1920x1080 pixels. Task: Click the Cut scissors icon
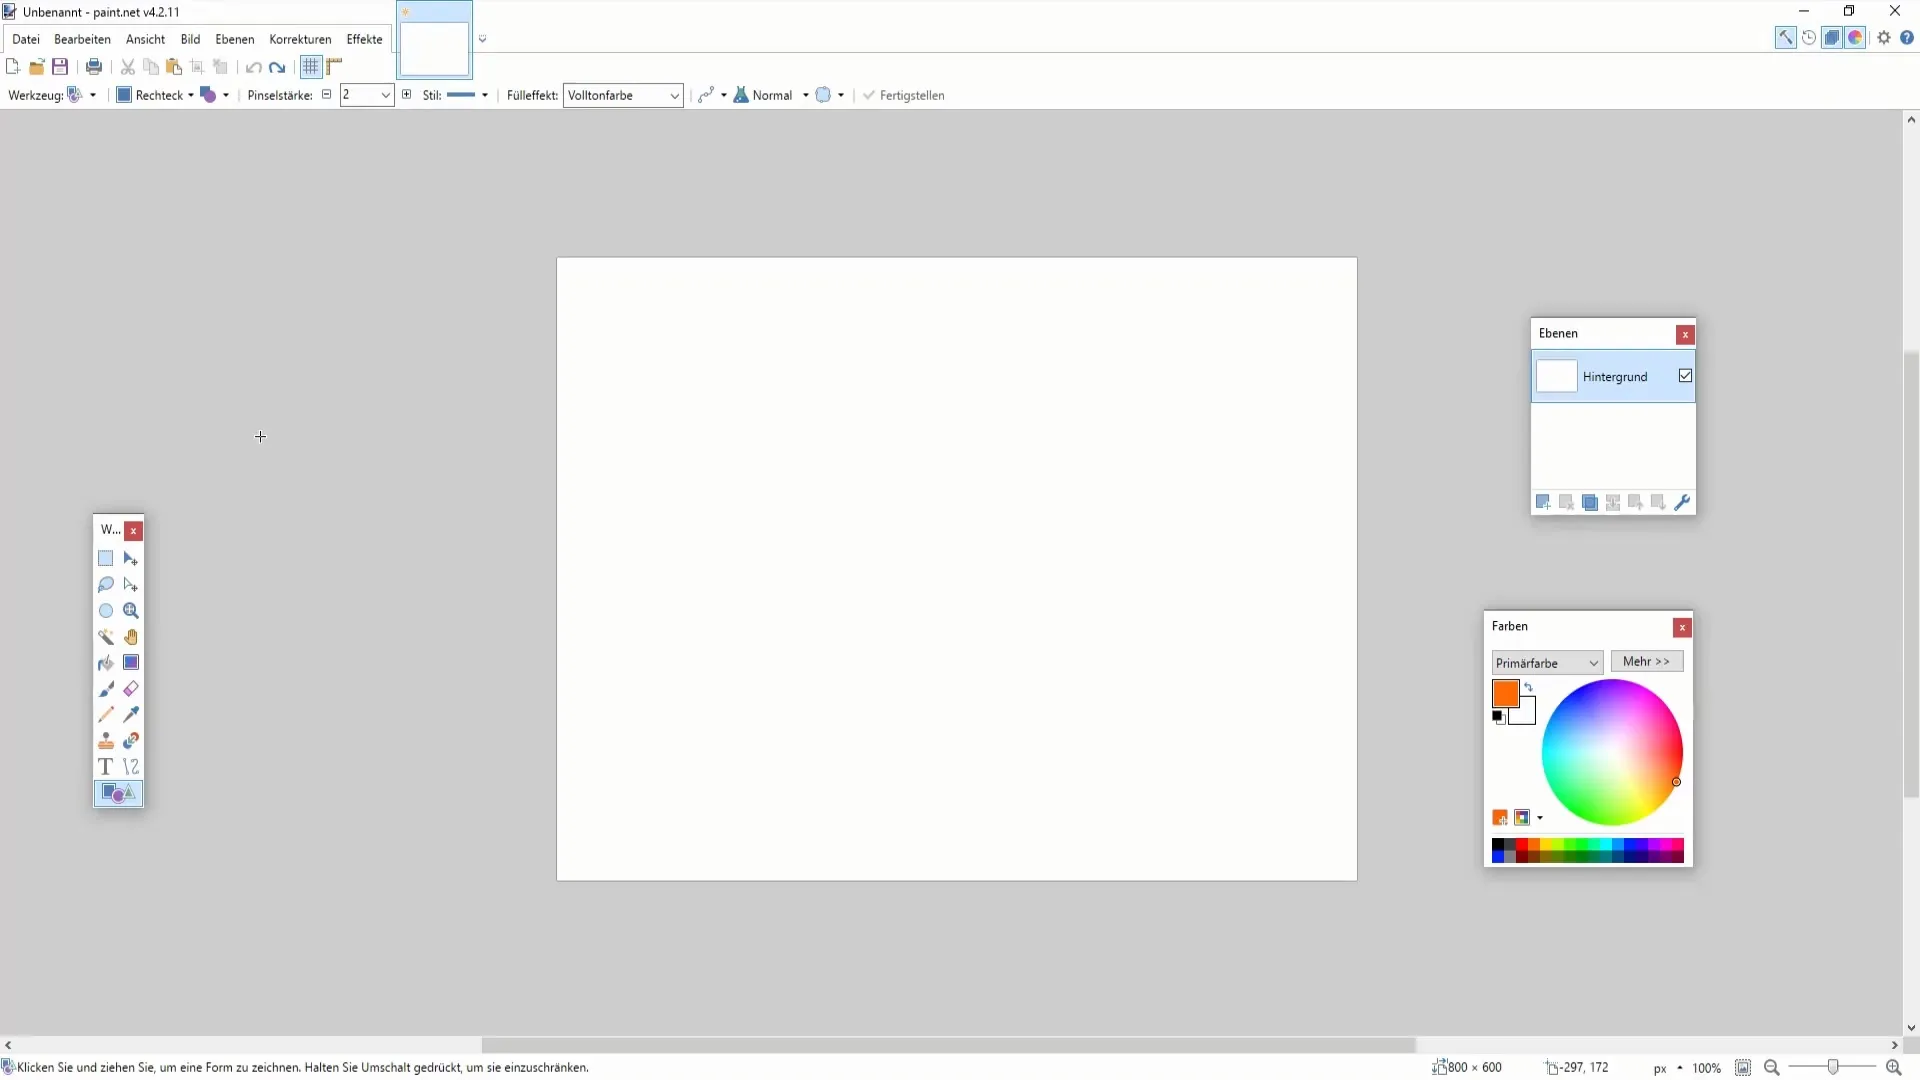click(x=128, y=67)
